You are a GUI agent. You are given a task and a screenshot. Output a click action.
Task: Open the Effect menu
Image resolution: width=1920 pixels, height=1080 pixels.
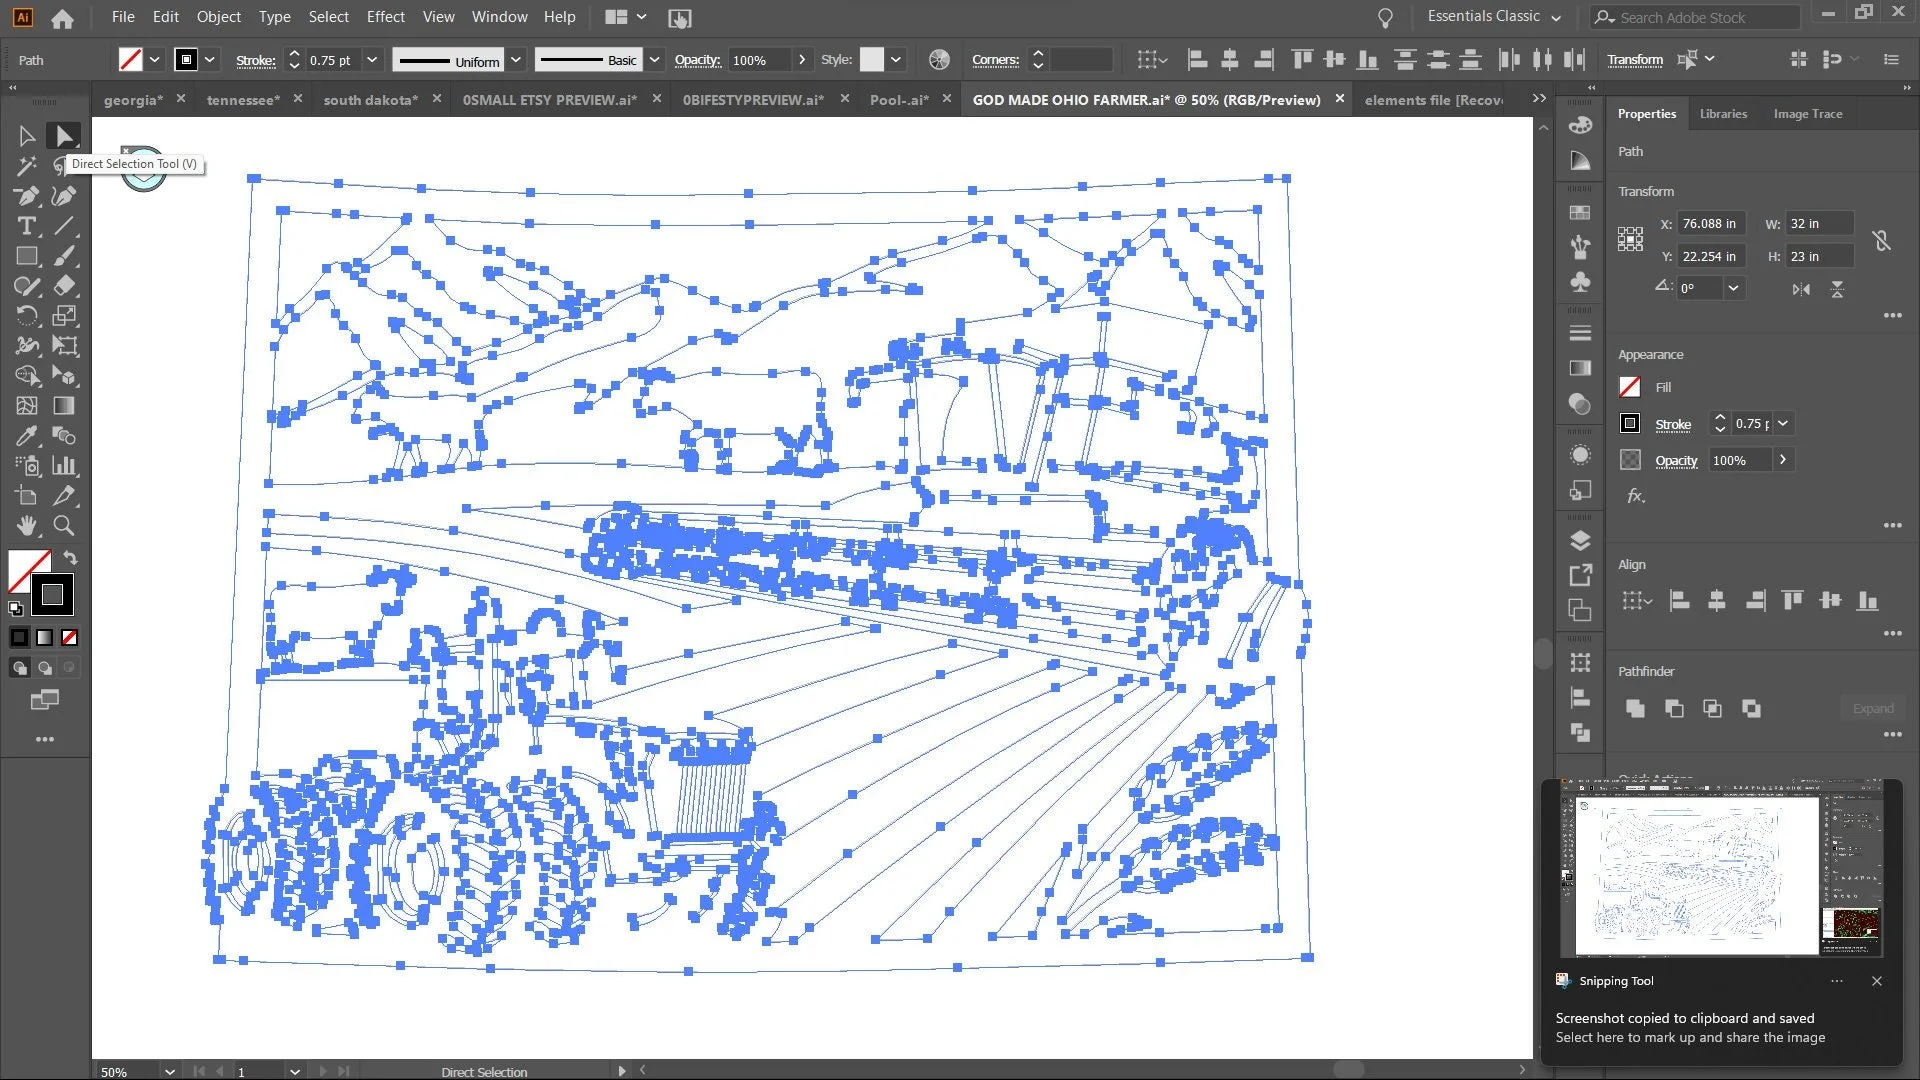(385, 17)
